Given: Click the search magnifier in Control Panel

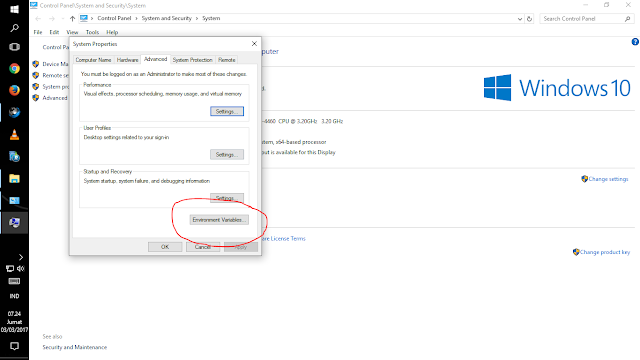Looking at the screenshot, I should click(x=627, y=19).
